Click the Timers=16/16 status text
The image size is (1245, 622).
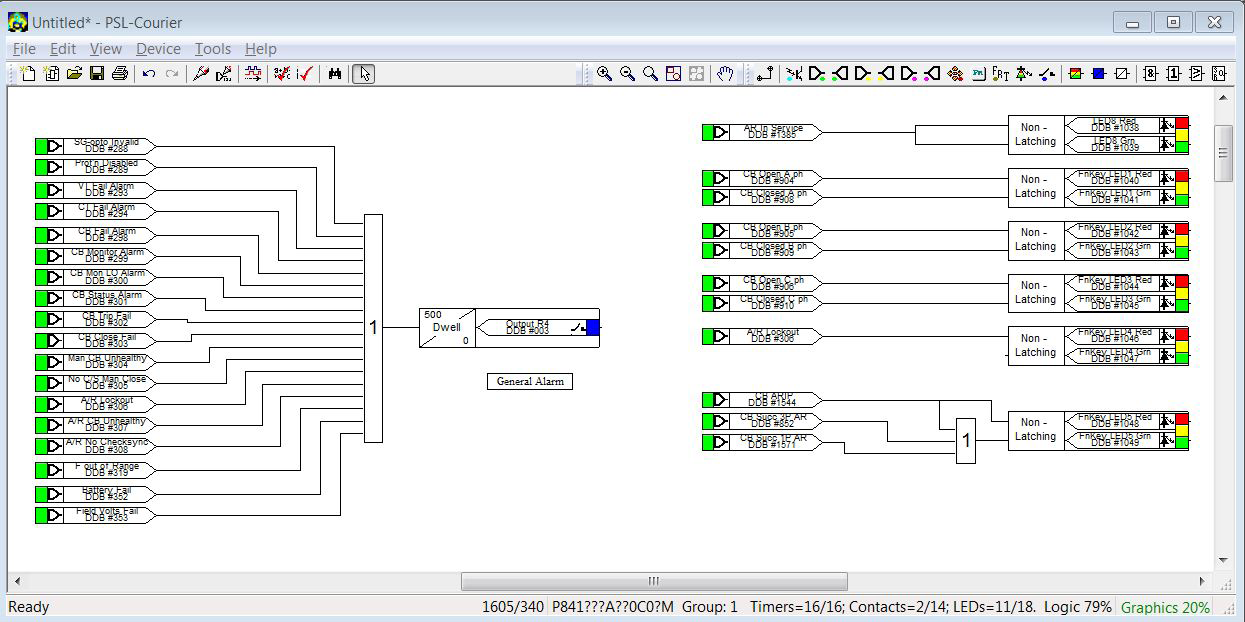[x=794, y=607]
